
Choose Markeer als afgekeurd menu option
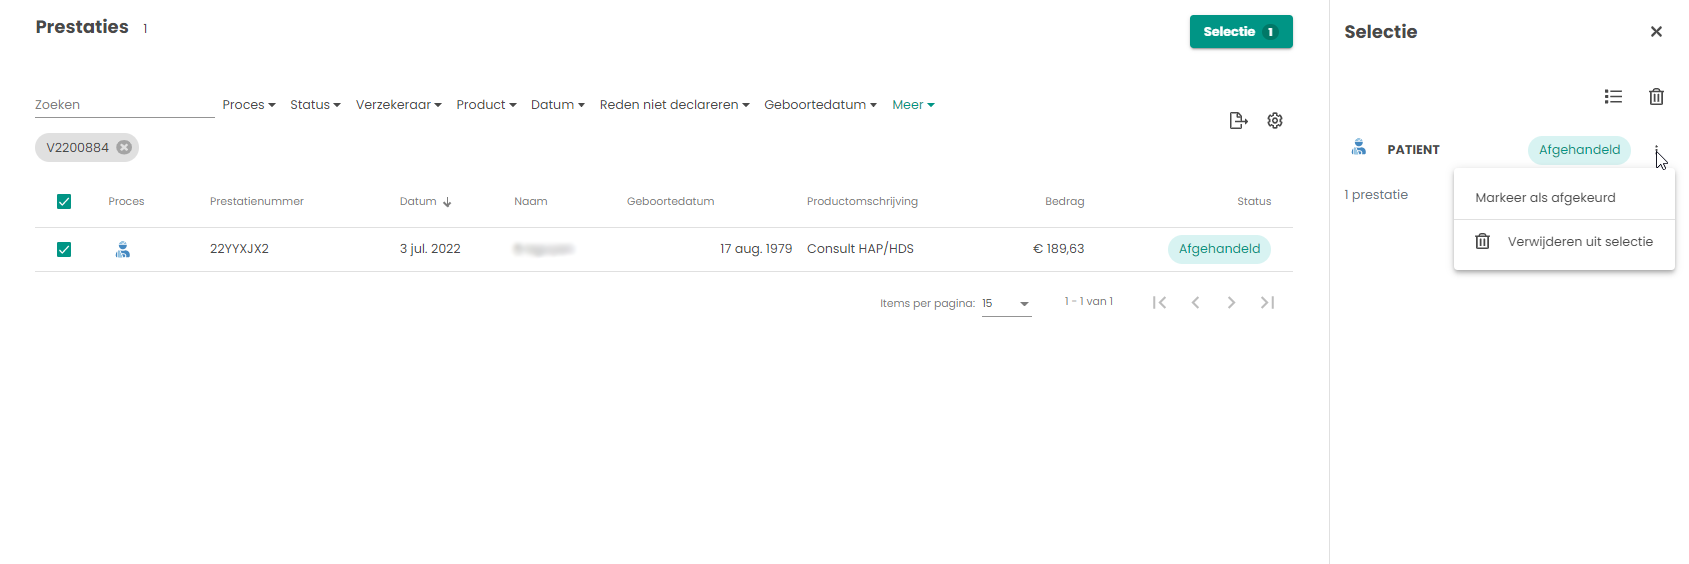click(x=1545, y=198)
